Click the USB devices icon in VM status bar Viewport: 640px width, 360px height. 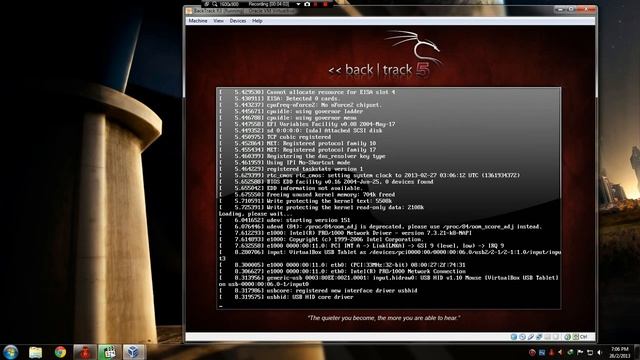point(531,337)
